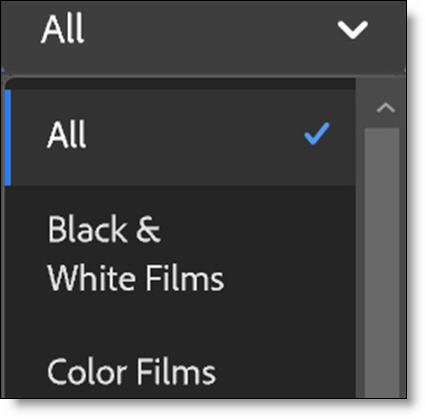Choose Black & White Films from the list
425x417 pixels.
click(x=180, y=253)
